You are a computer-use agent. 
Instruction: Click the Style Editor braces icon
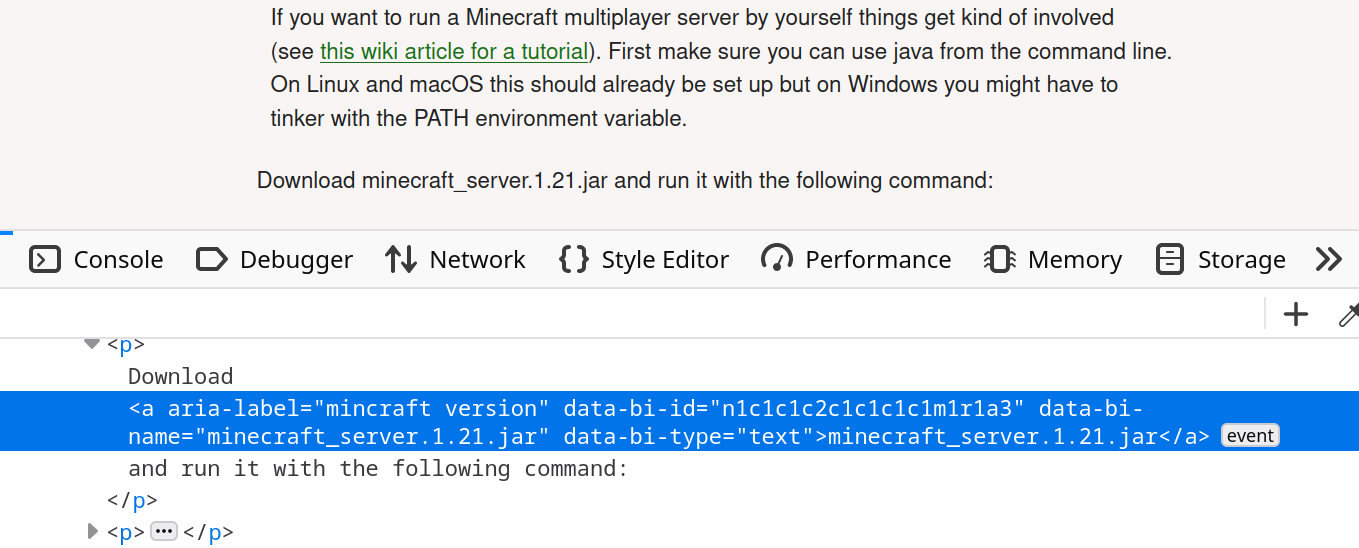click(x=573, y=260)
